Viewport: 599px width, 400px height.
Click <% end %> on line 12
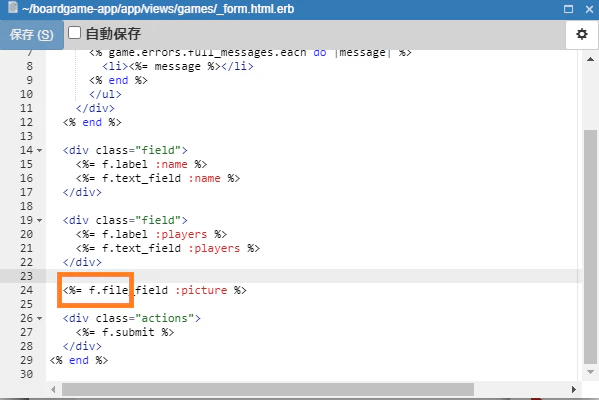(92, 122)
